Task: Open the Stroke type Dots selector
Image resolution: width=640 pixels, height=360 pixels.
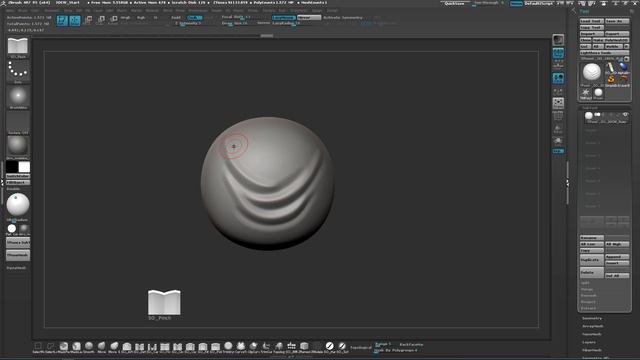Action: click(18, 72)
